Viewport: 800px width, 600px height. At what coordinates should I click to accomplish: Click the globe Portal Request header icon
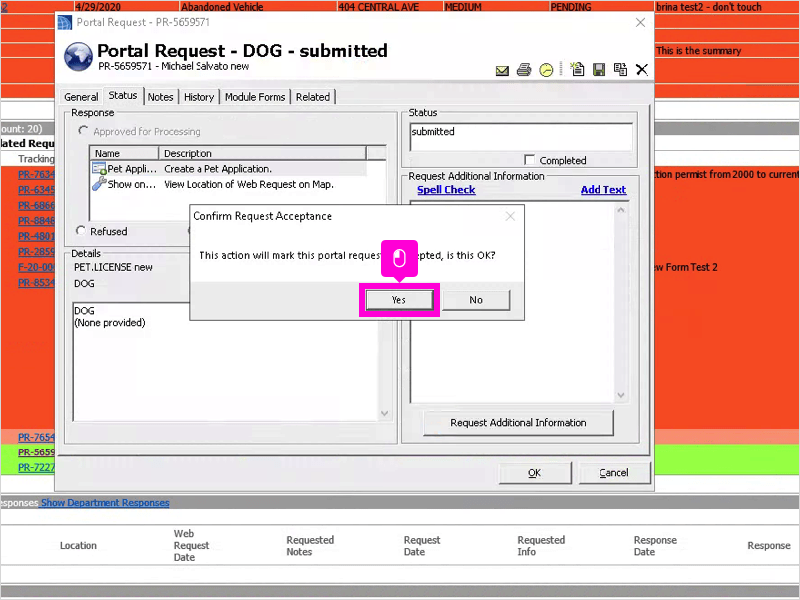coord(78,57)
